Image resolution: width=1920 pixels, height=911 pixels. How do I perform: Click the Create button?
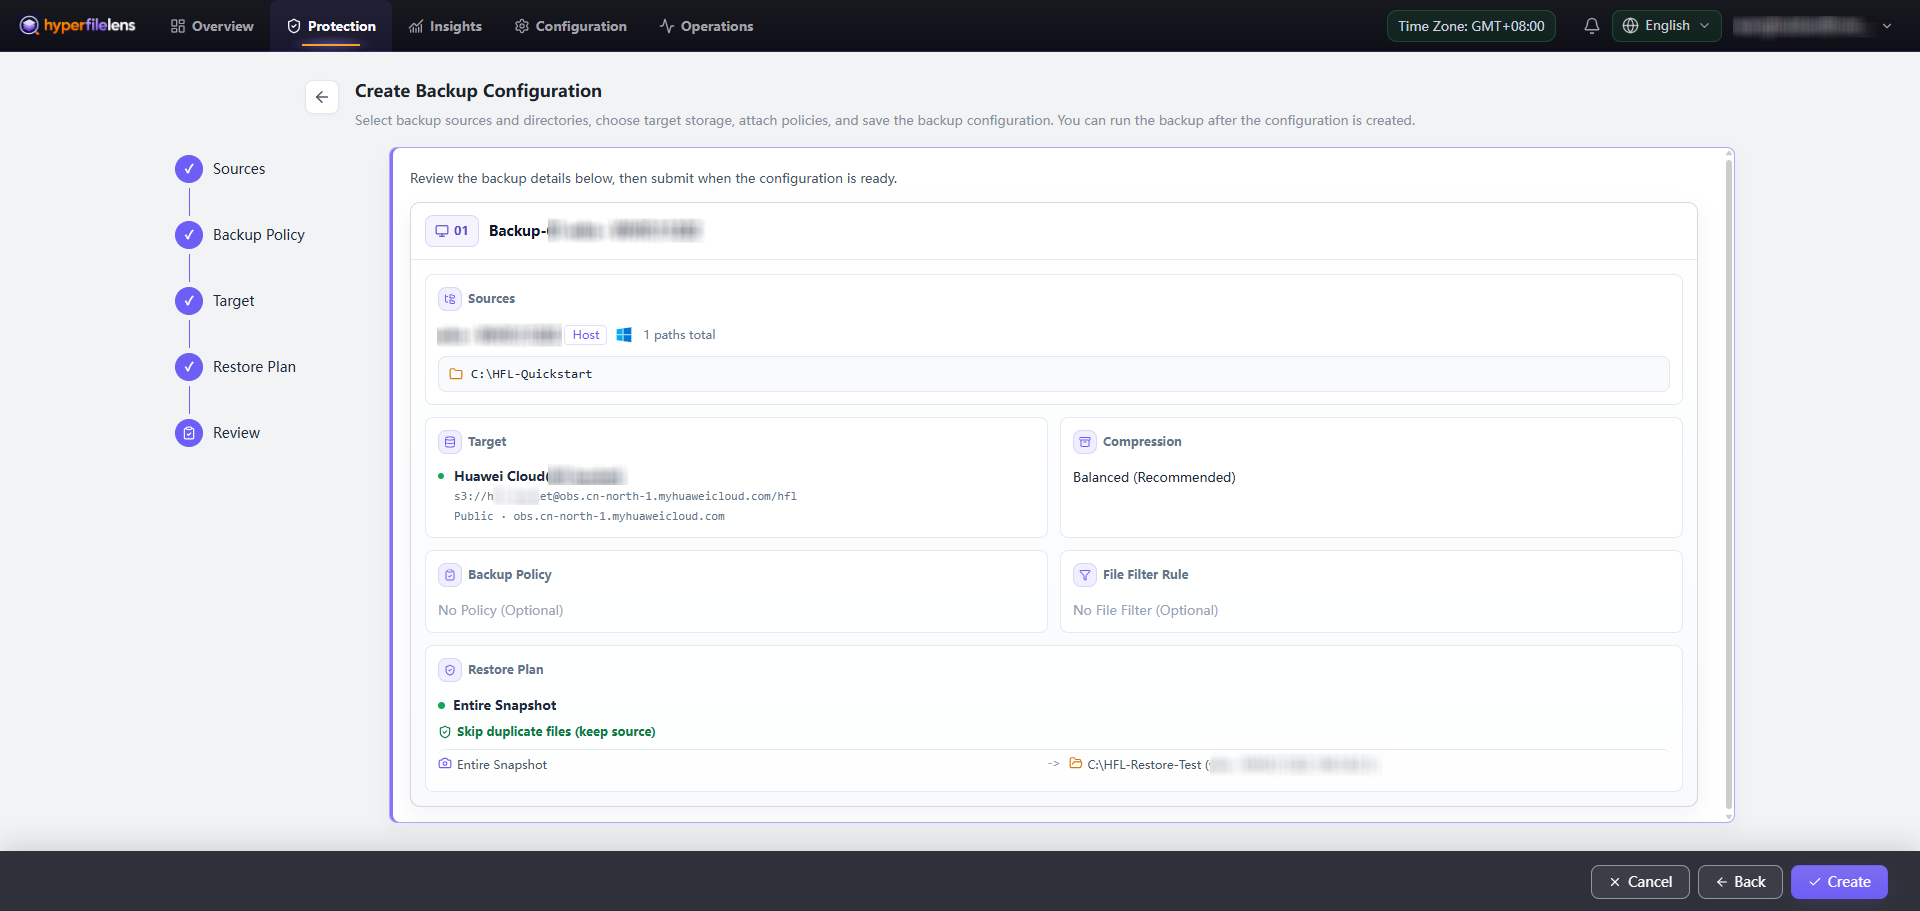(1839, 882)
